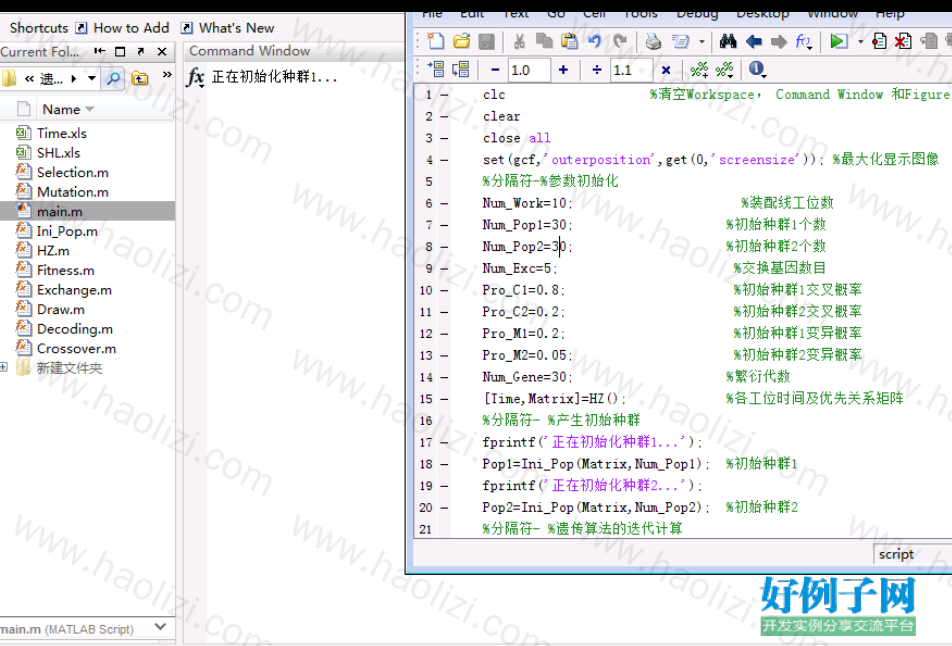Image resolution: width=952 pixels, height=646 pixels.
Task: Undock the Current Folder panel
Action: (x=141, y=52)
